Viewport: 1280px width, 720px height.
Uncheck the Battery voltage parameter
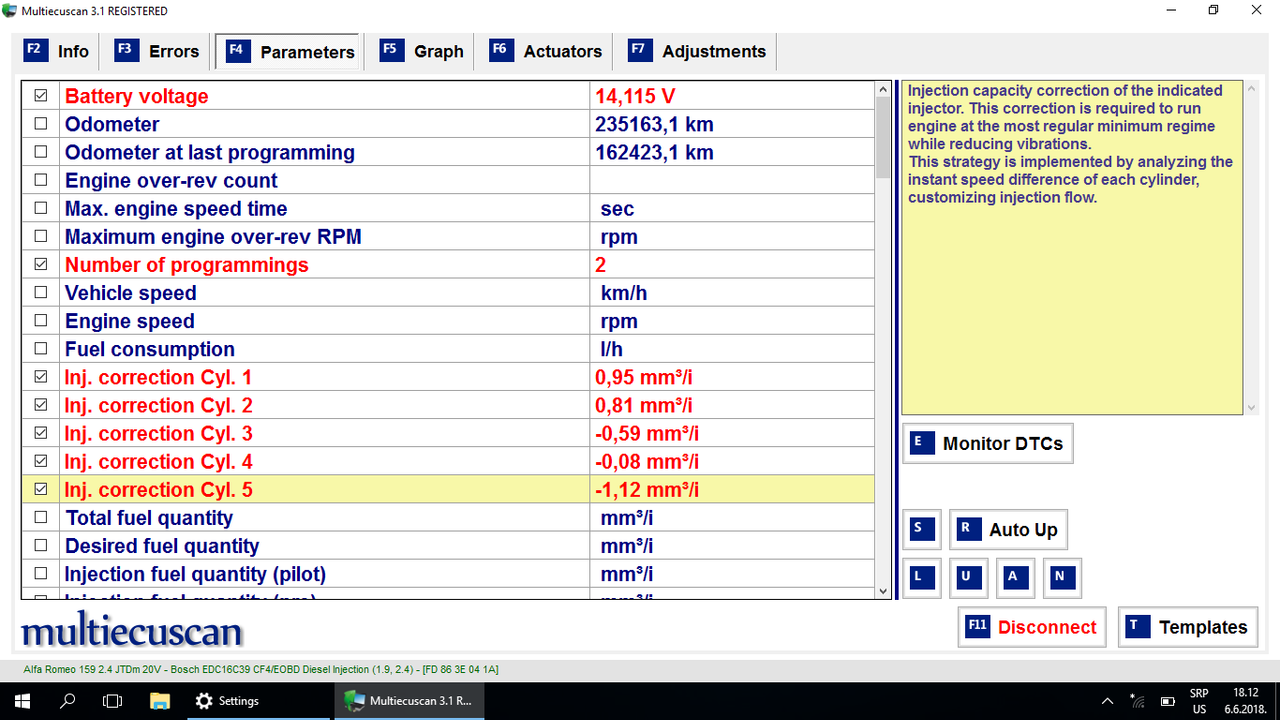(x=40, y=95)
